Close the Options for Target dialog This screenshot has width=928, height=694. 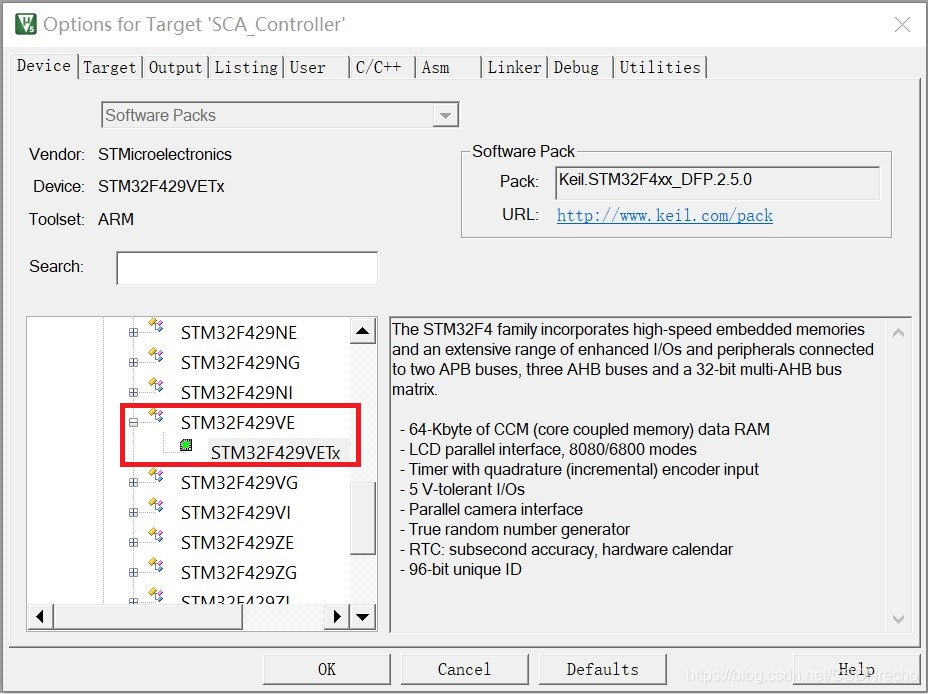click(x=902, y=24)
